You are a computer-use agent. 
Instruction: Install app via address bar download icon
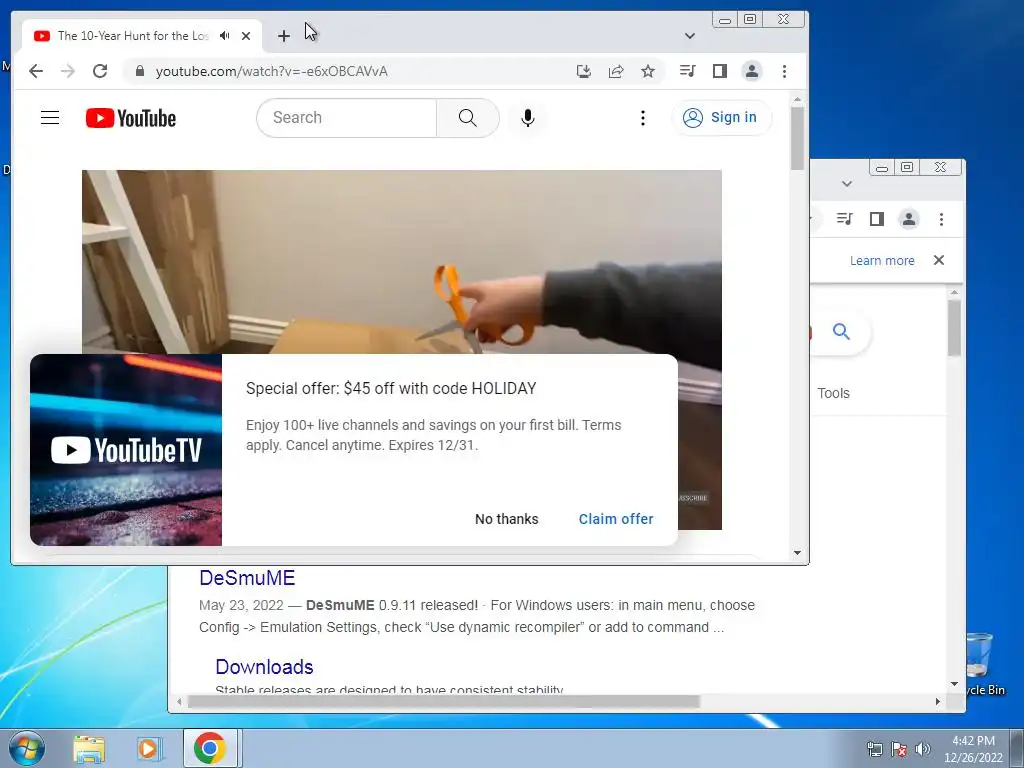(x=584, y=71)
